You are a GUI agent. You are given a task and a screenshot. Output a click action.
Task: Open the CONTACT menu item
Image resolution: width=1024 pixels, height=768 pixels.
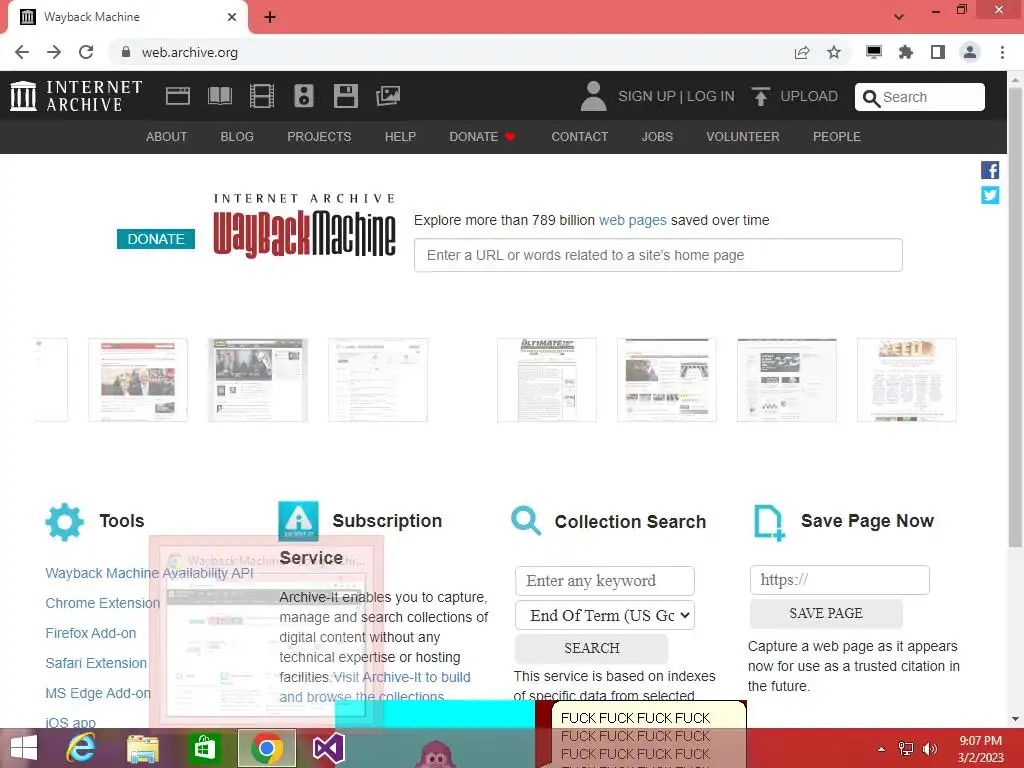(x=580, y=136)
